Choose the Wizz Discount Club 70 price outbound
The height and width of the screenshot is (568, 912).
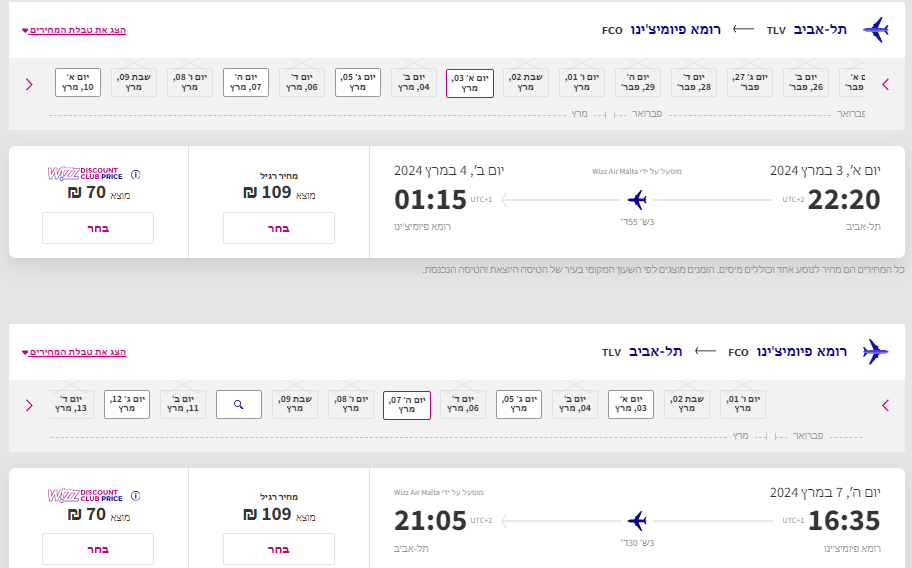pos(98,228)
